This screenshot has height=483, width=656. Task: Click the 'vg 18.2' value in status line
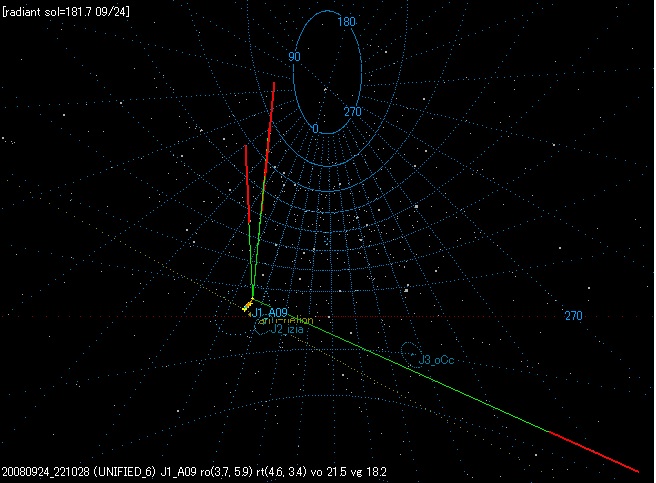pyautogui.click(x=369, y=472)
